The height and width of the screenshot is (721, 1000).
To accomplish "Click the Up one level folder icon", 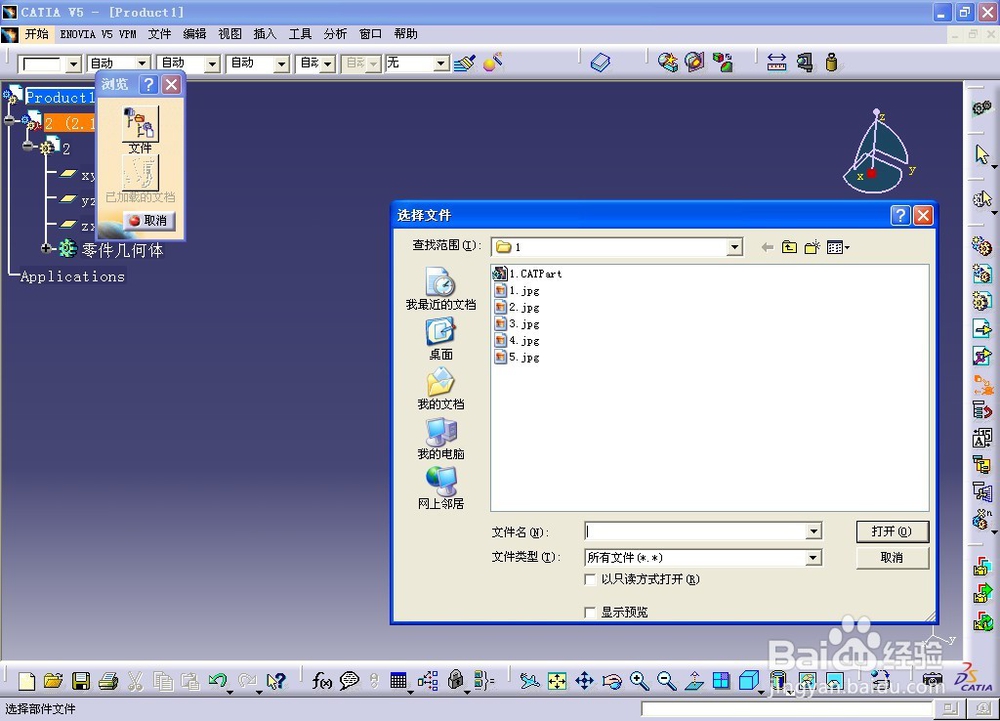I will coord(790,247).
